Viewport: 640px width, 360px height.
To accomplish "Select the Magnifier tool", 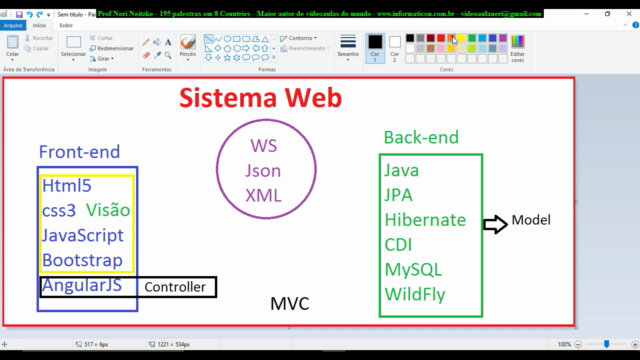I will 168,55.
